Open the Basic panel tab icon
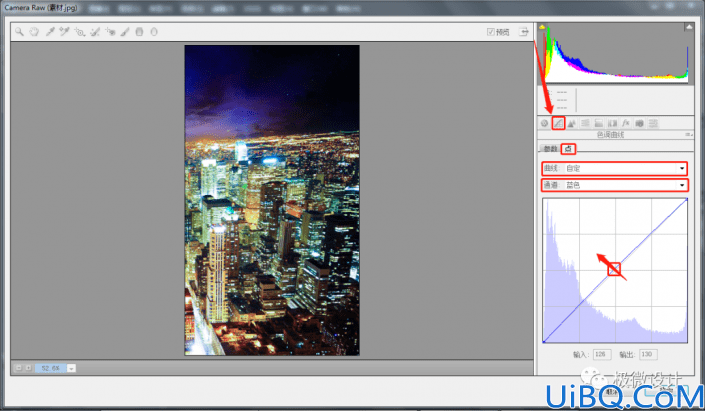705x411 pixels. (544, 123)
